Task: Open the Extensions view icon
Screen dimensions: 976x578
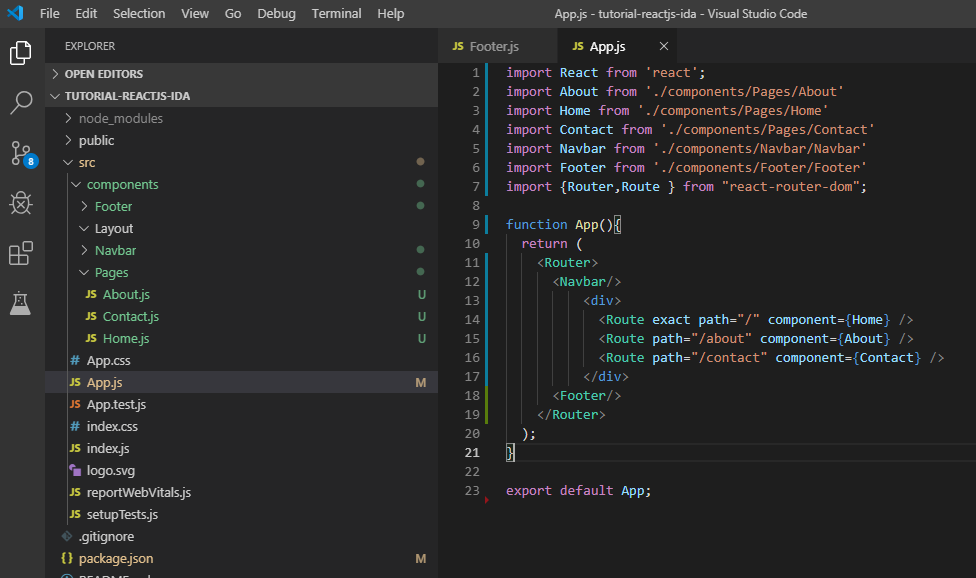Action: [21, 253]
